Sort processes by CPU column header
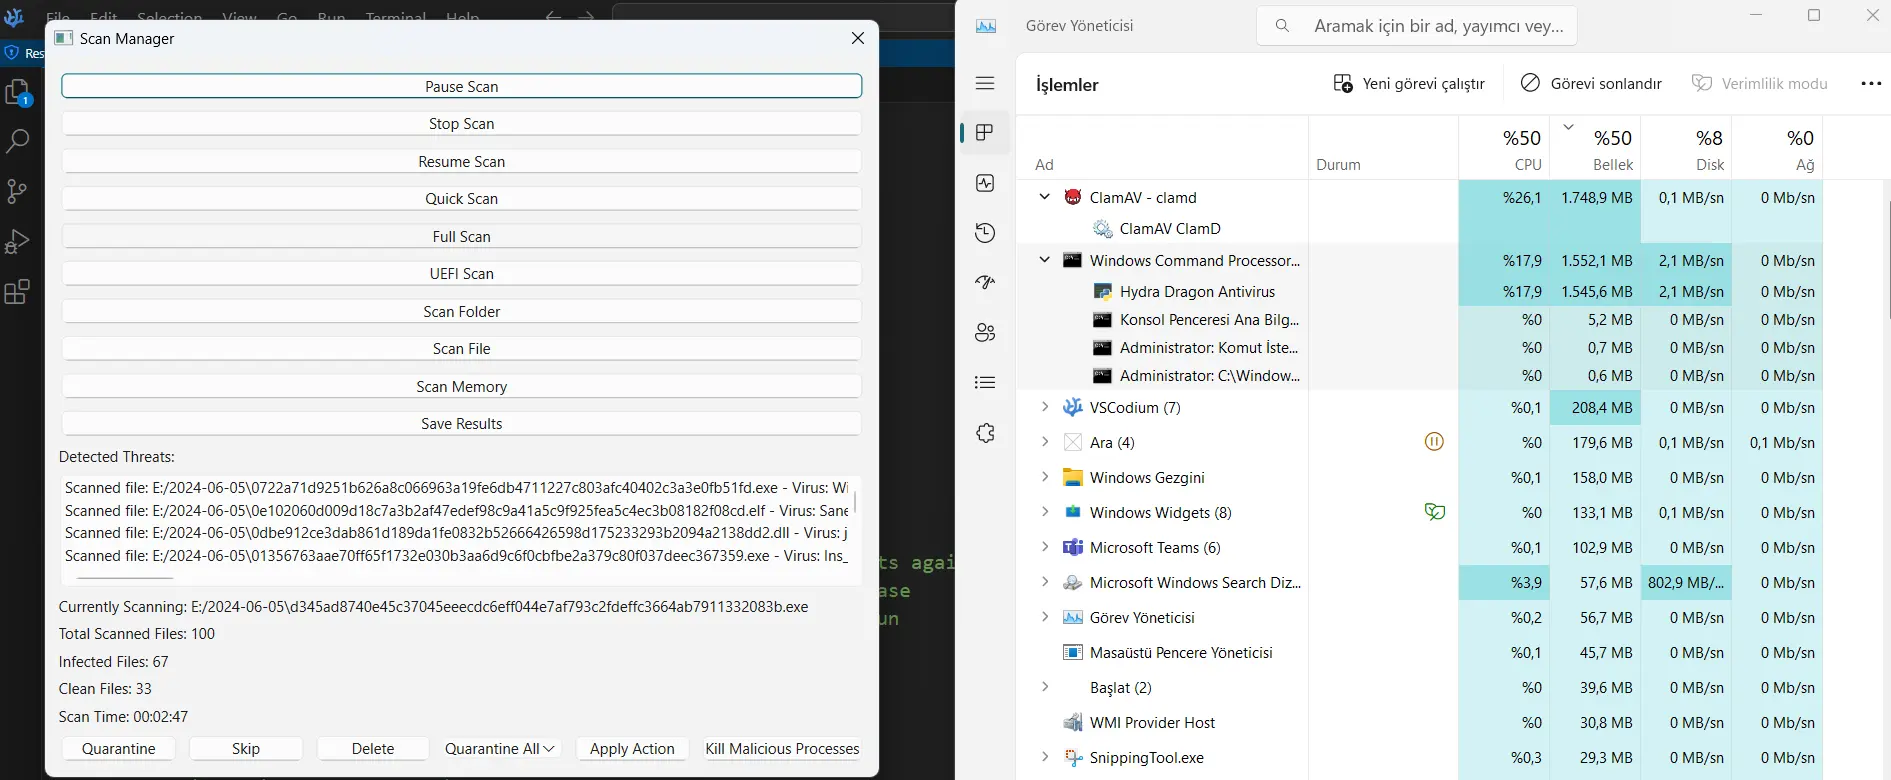Image resolution: width=1891 pixels, height=780 pixels. (1504, 148)
